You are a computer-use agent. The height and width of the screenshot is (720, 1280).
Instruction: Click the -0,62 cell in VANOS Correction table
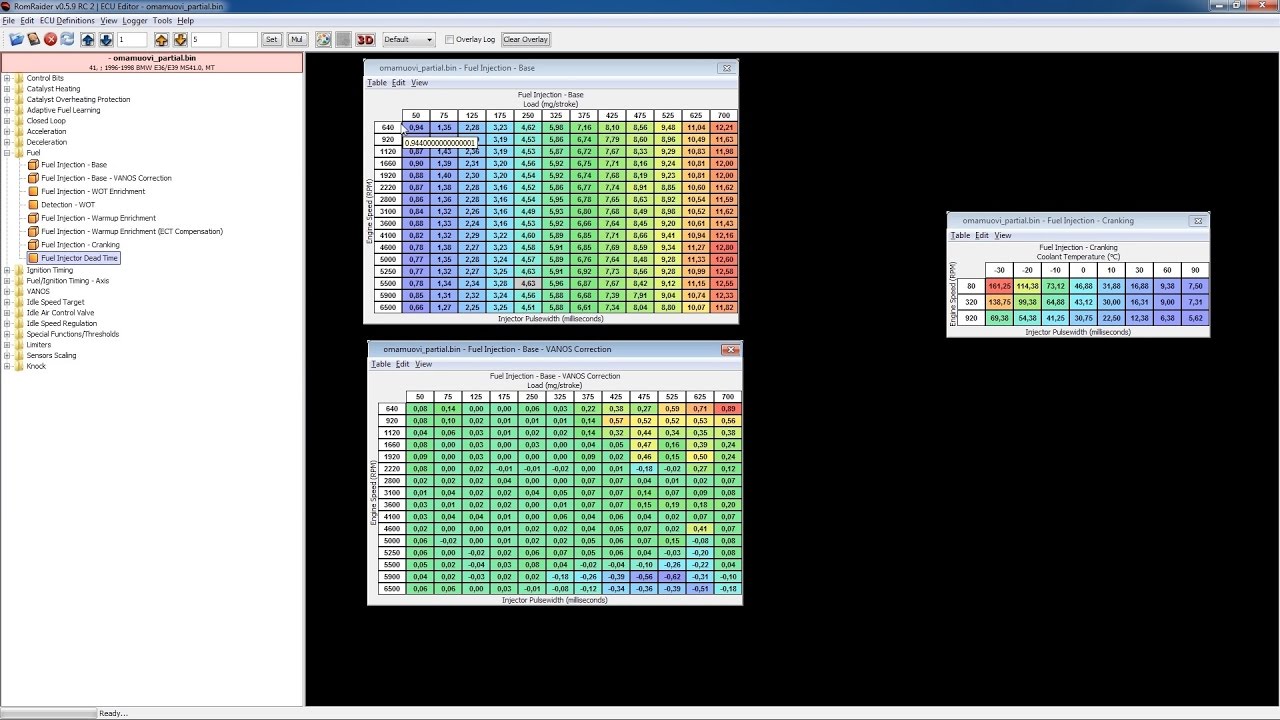(x=672, y=577)
